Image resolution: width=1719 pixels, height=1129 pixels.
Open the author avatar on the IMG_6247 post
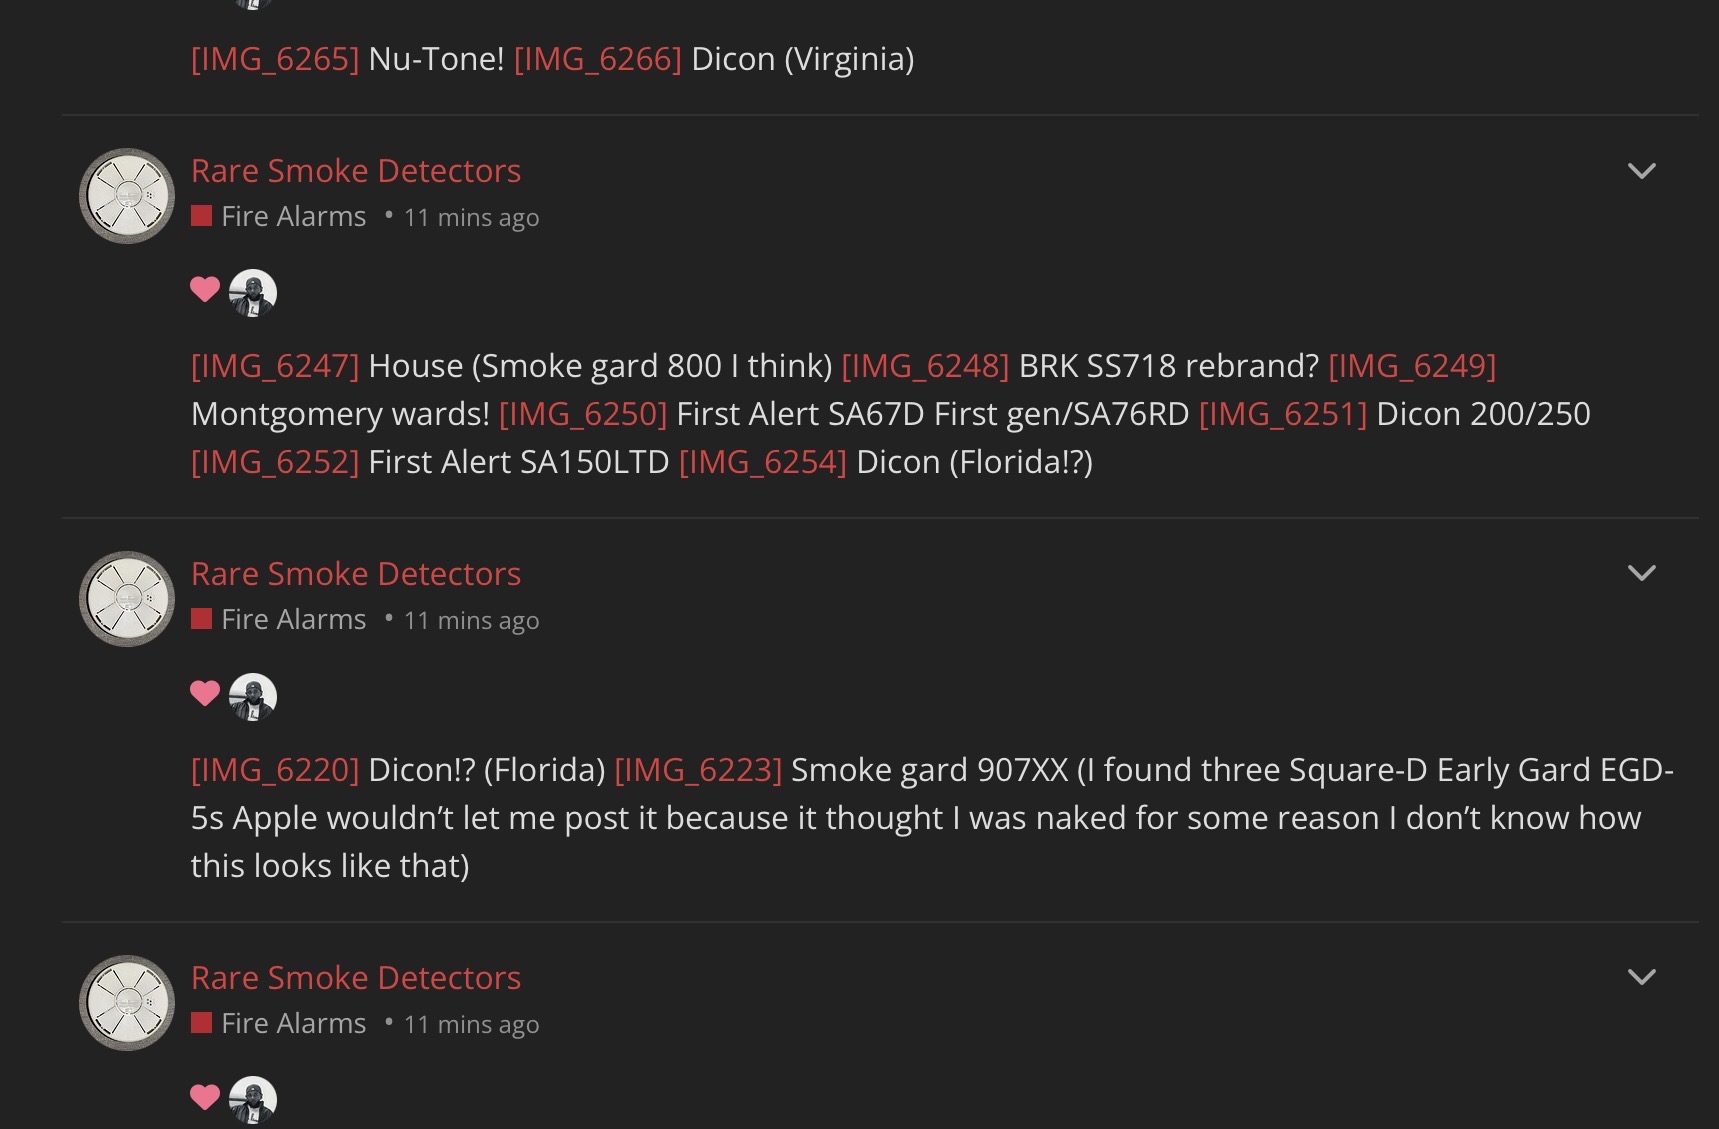[x=127, y=196]
